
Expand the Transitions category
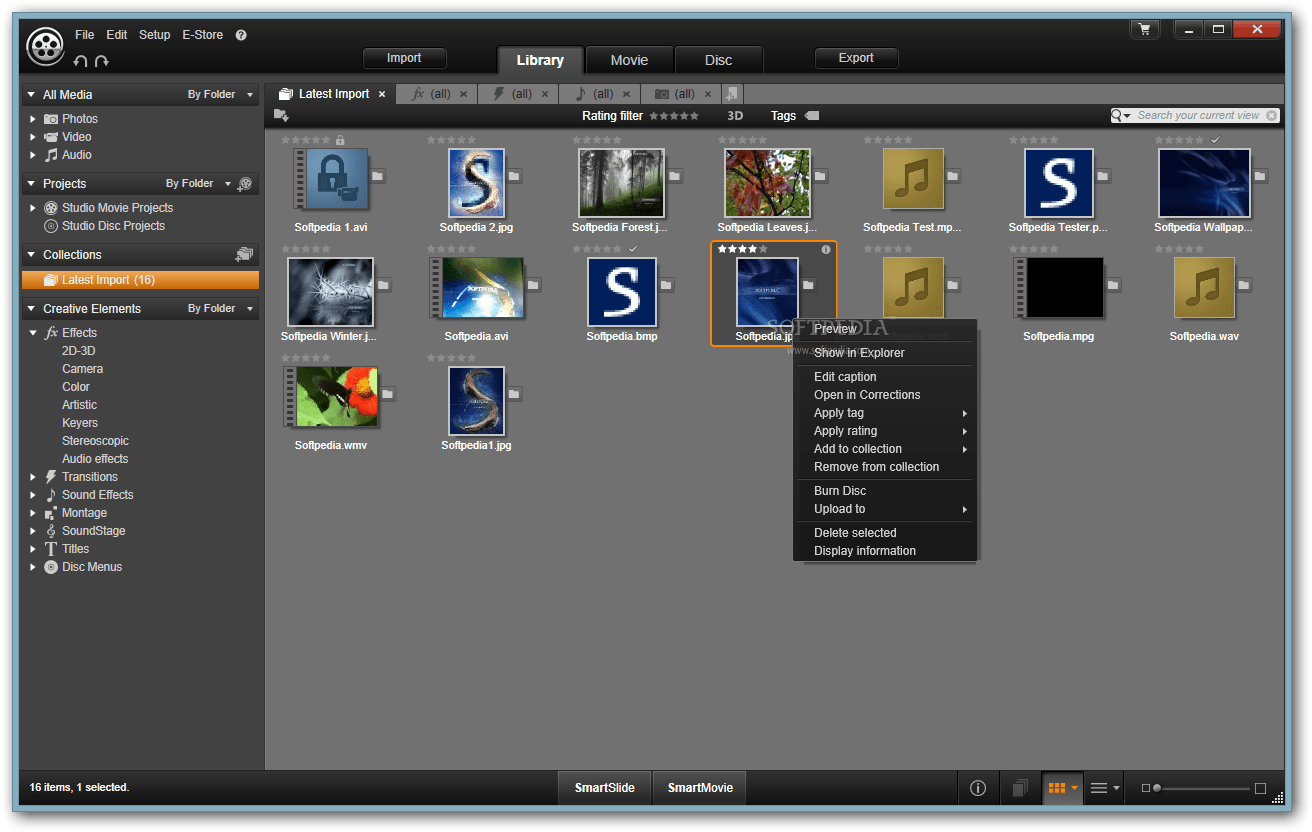click(33, 476)
